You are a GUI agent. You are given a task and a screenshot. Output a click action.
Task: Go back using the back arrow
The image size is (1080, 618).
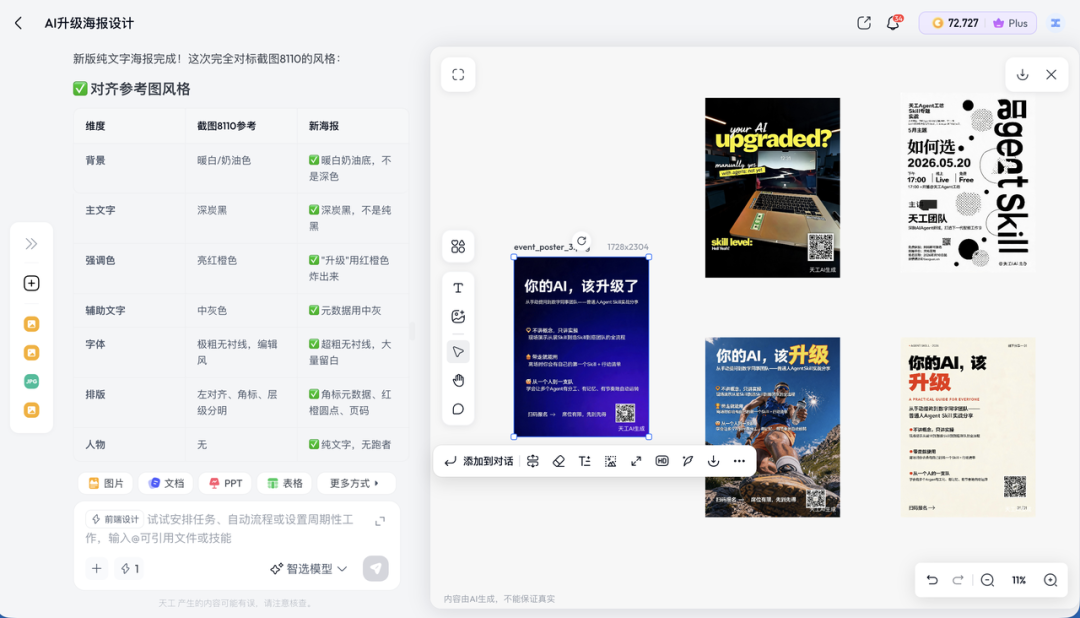click(x=19, y=23)
